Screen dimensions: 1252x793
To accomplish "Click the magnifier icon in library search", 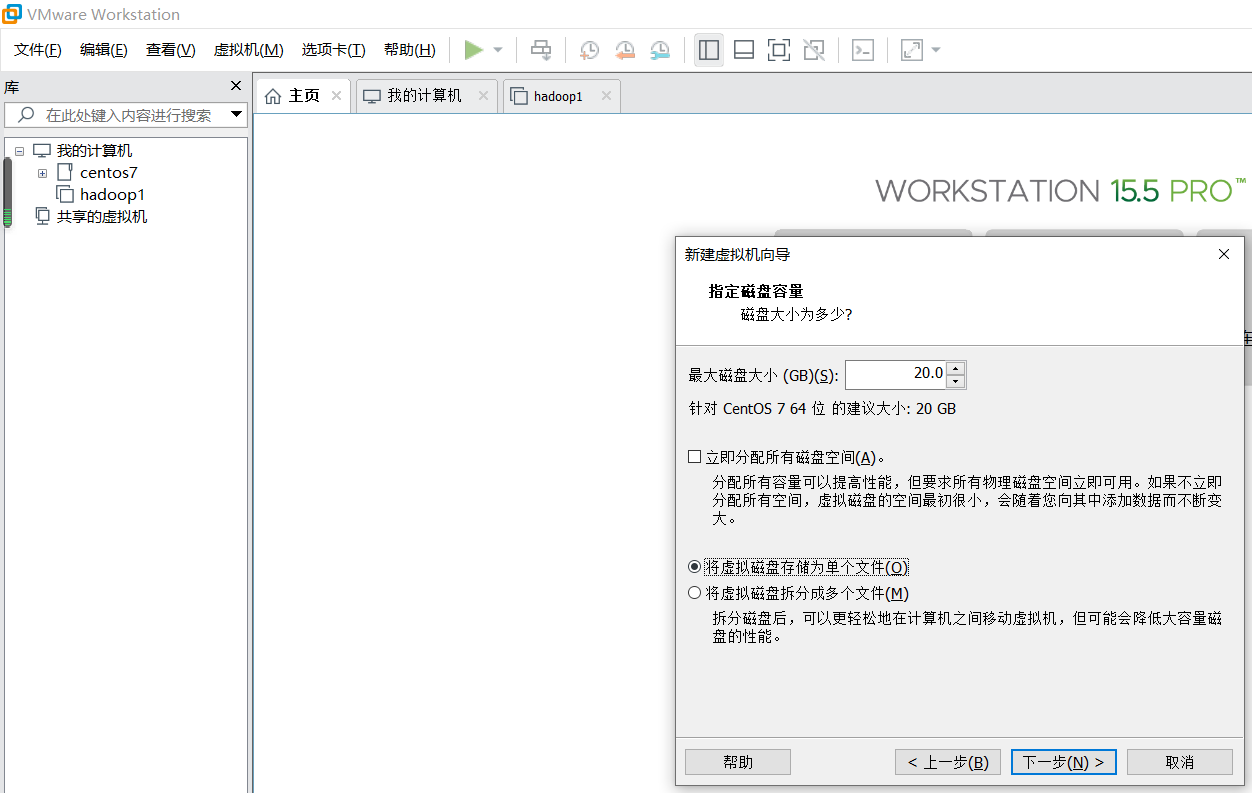I will tap(26, 115).
